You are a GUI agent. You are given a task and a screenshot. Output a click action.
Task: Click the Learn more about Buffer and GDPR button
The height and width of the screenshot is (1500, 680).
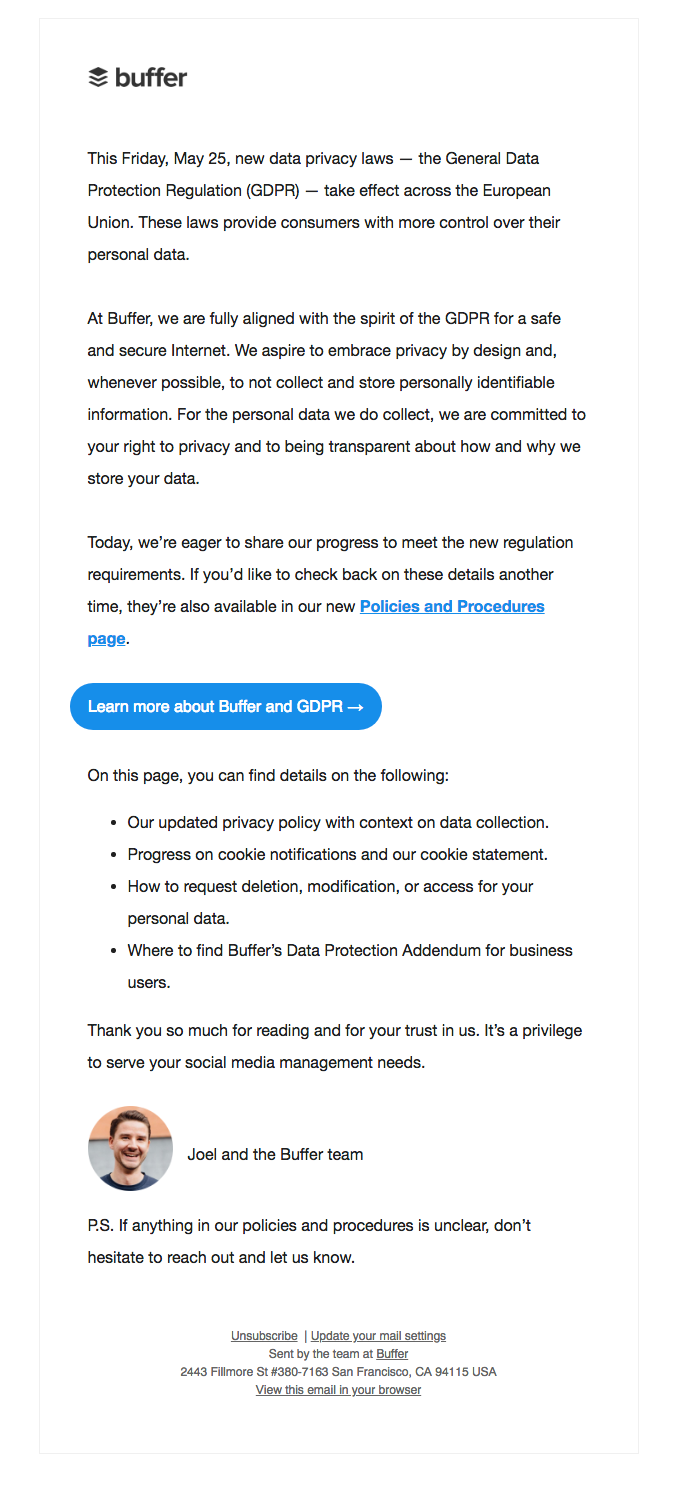[225, 706]
